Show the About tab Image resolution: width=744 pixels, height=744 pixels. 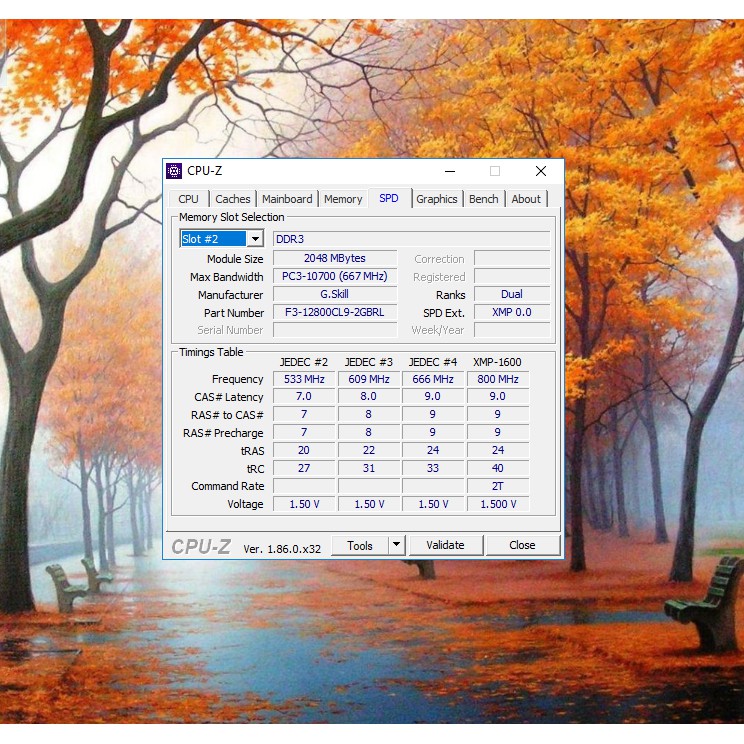coord(526,199)
